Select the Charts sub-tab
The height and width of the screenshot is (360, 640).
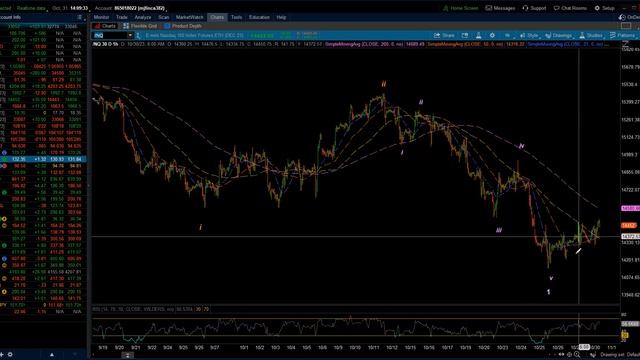coord(105,26)
